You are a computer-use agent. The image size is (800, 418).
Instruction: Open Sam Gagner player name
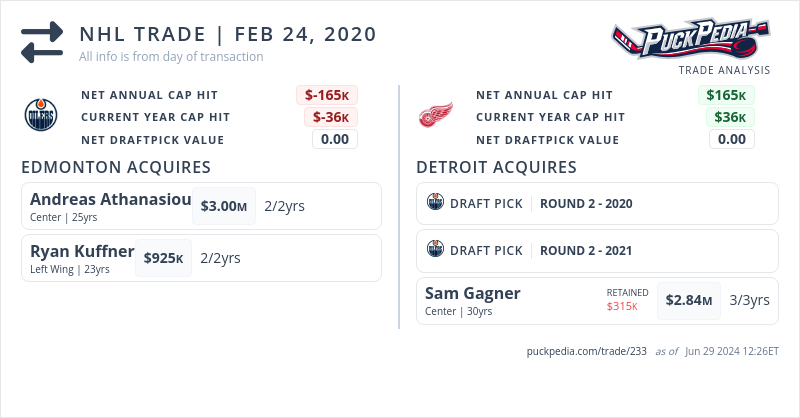(x=473, y=294)
